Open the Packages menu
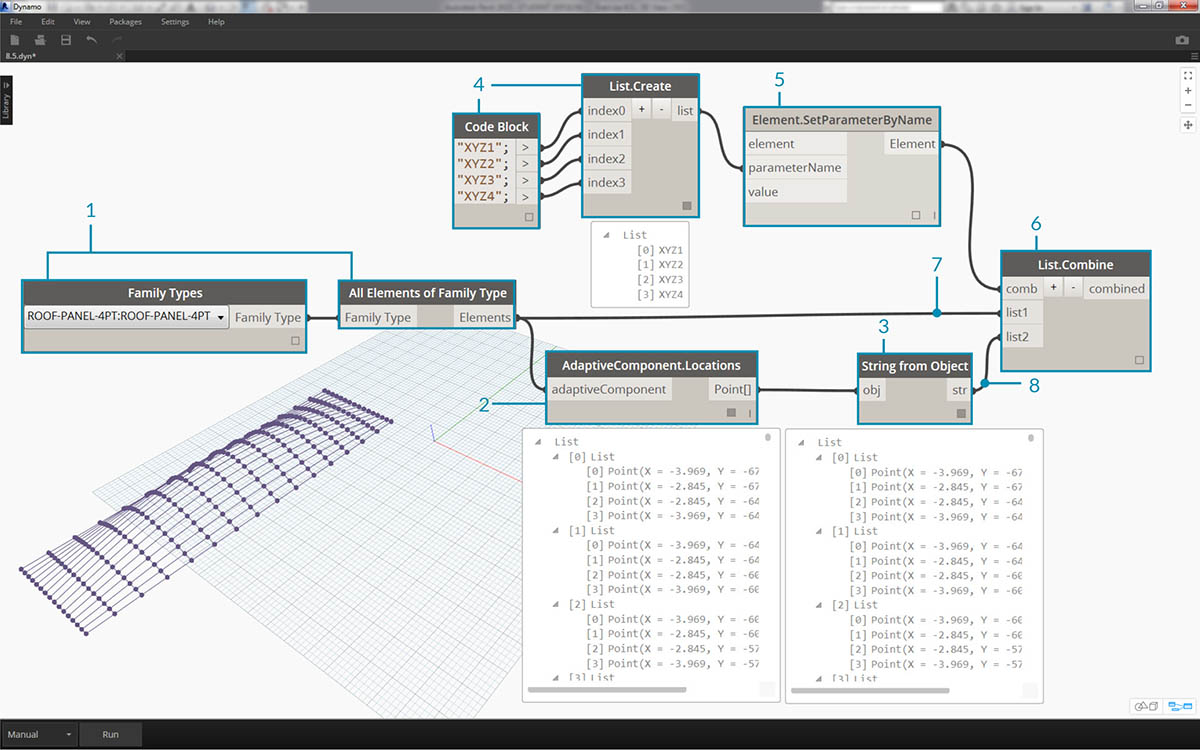Viewport: 1200px width, 750px height. (125, 21)
